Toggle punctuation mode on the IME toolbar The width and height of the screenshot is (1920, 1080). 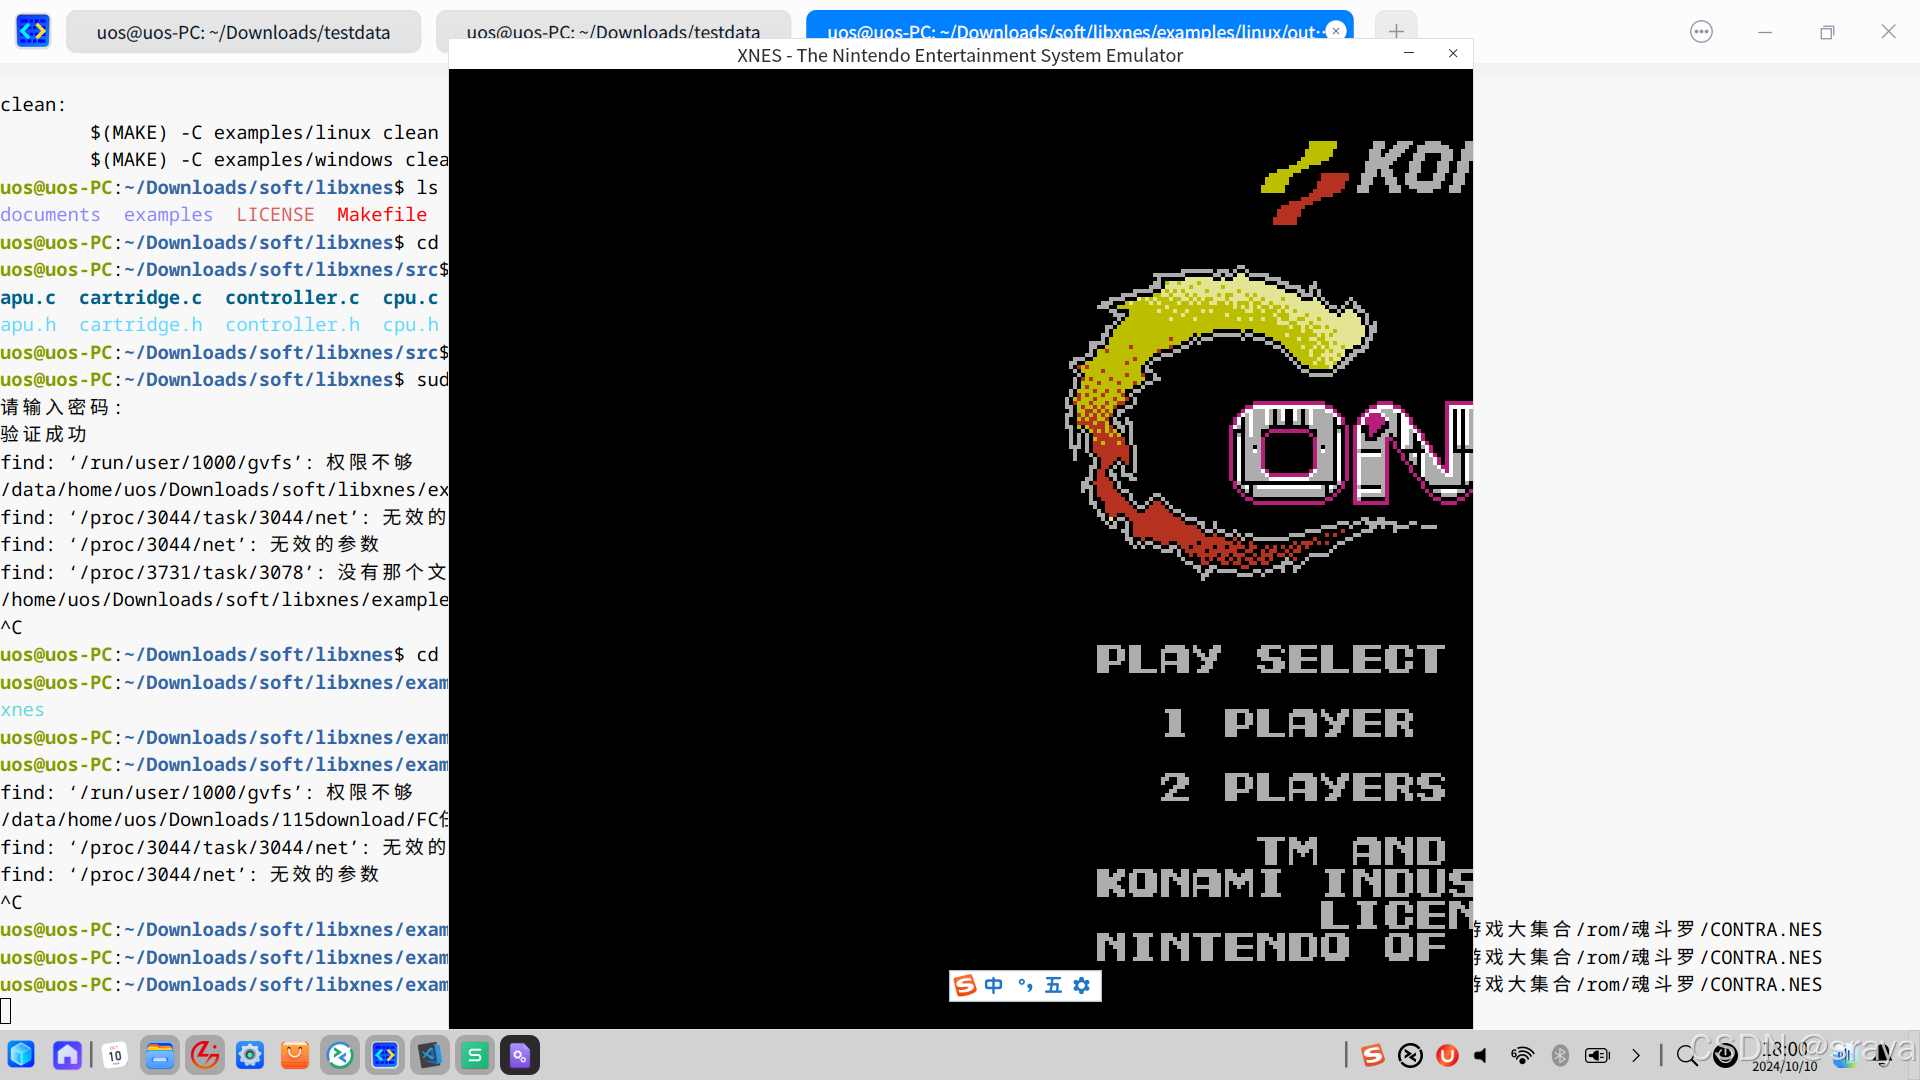1024,986
